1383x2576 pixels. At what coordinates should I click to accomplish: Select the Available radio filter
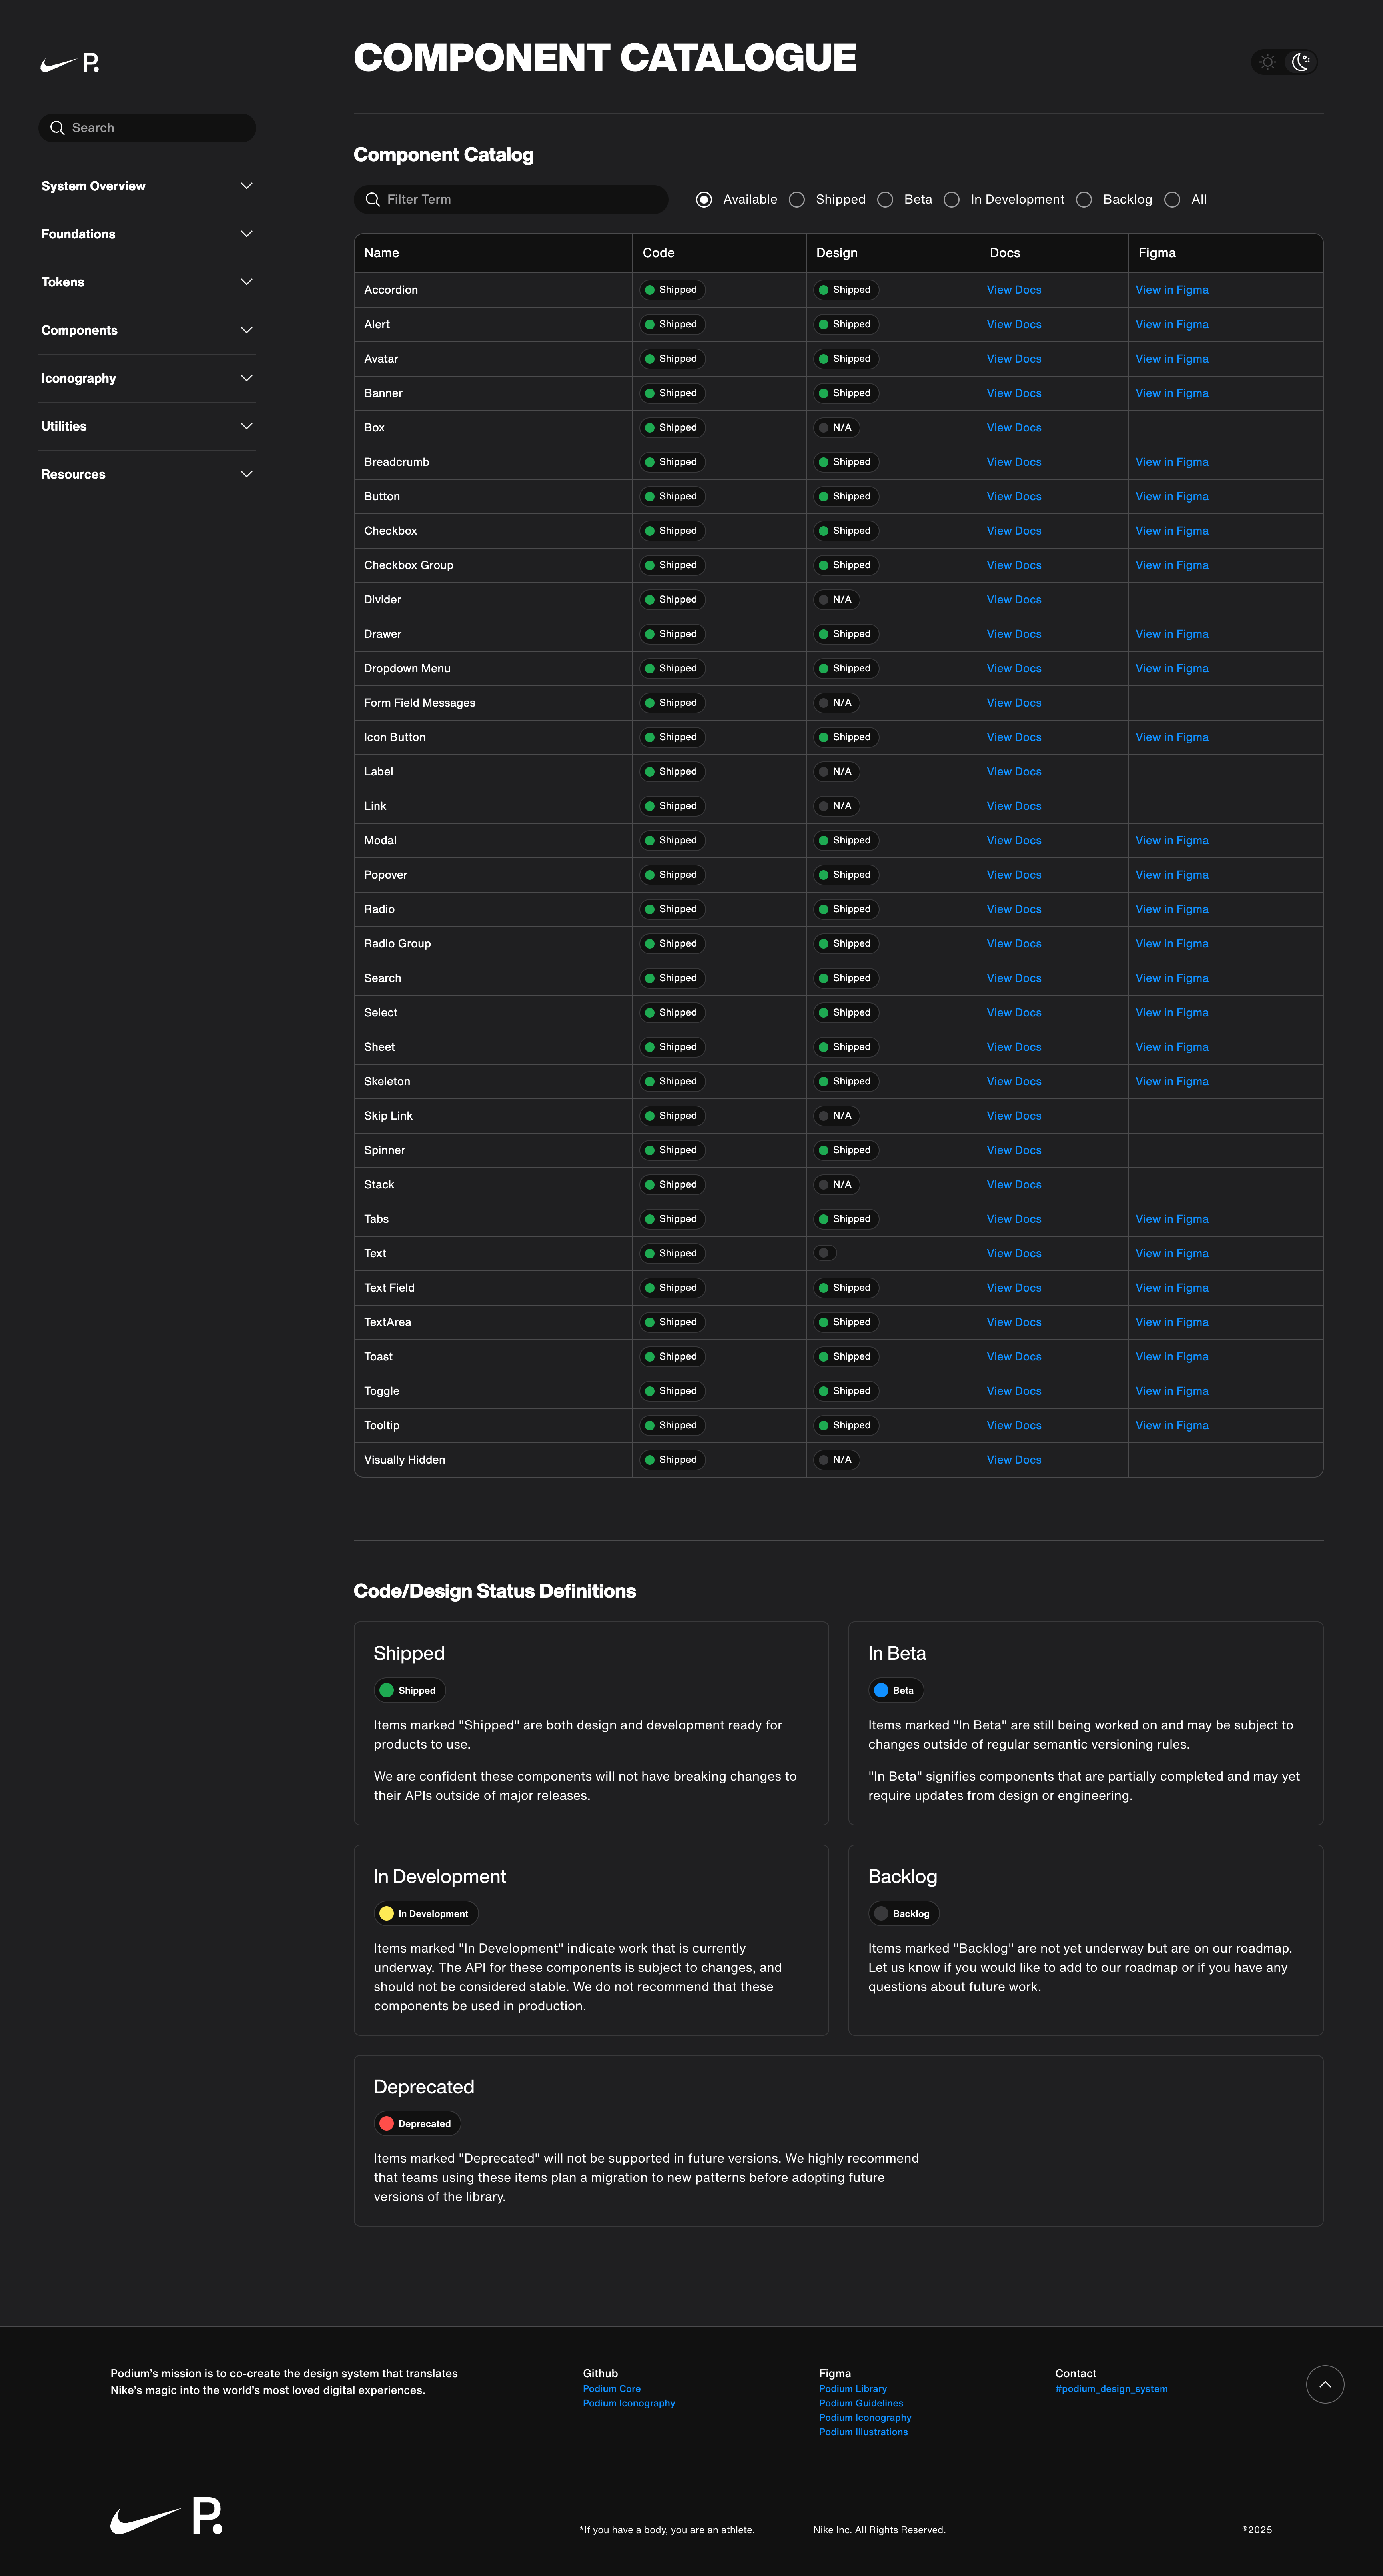pyautogui.click(x=704, y=200)
